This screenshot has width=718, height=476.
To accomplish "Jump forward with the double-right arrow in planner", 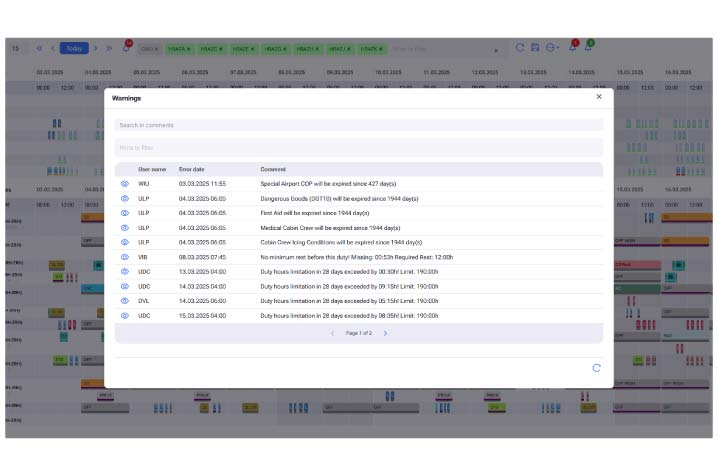I will (109, 49).
